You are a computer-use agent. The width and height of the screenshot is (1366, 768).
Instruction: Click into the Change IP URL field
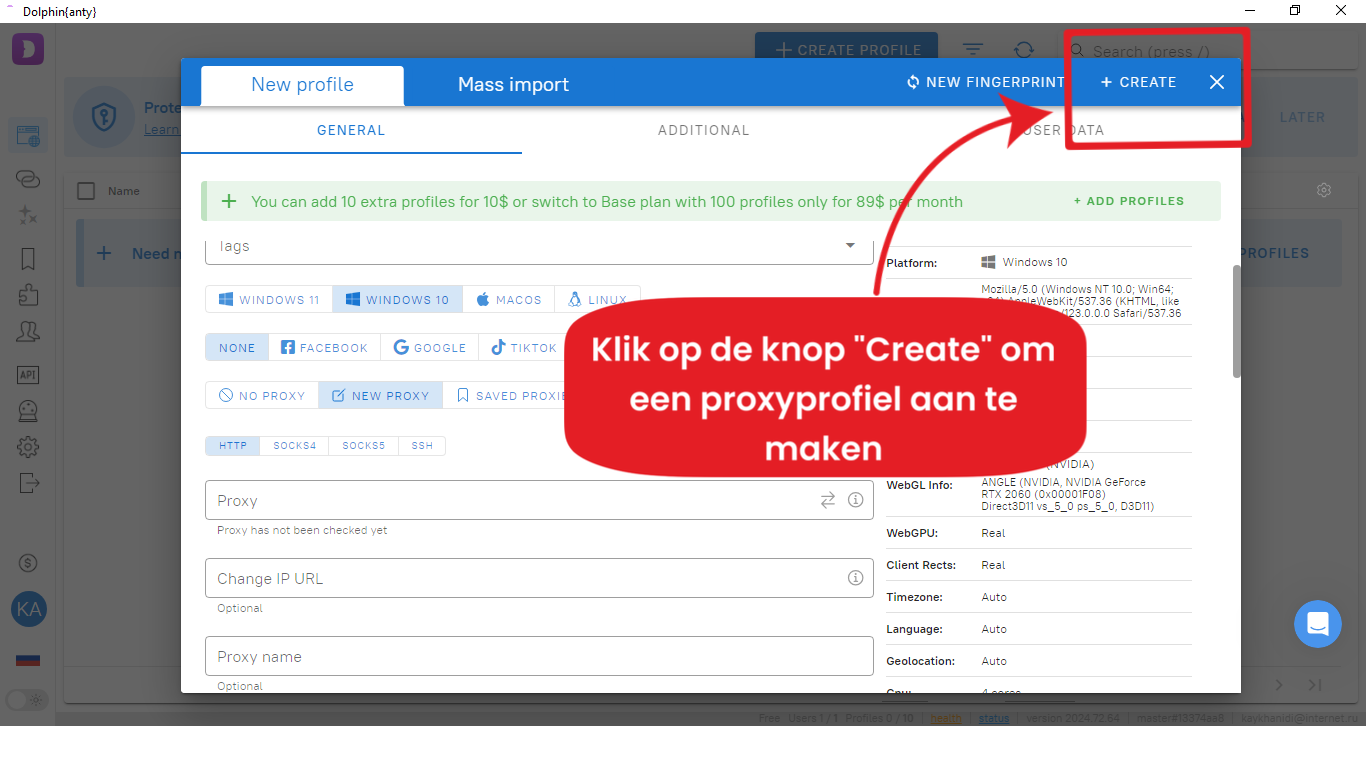tap(539, 578)
